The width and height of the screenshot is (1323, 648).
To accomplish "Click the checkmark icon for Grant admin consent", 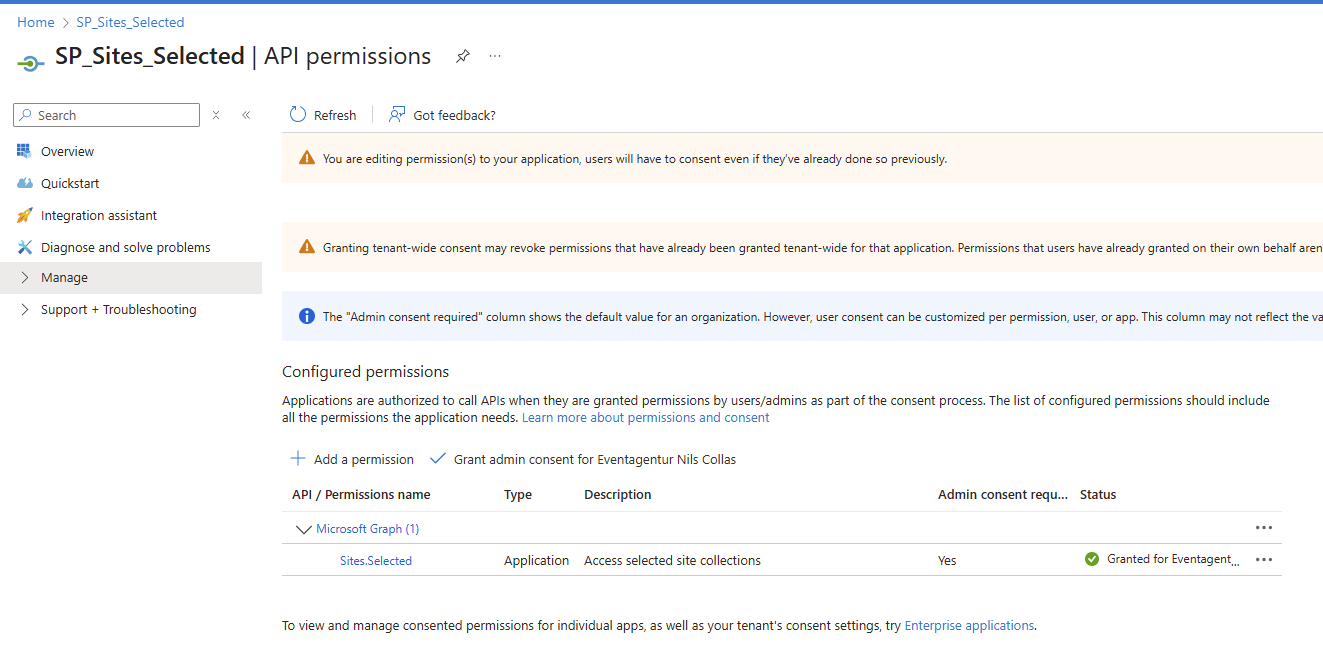I will point(437,459).
